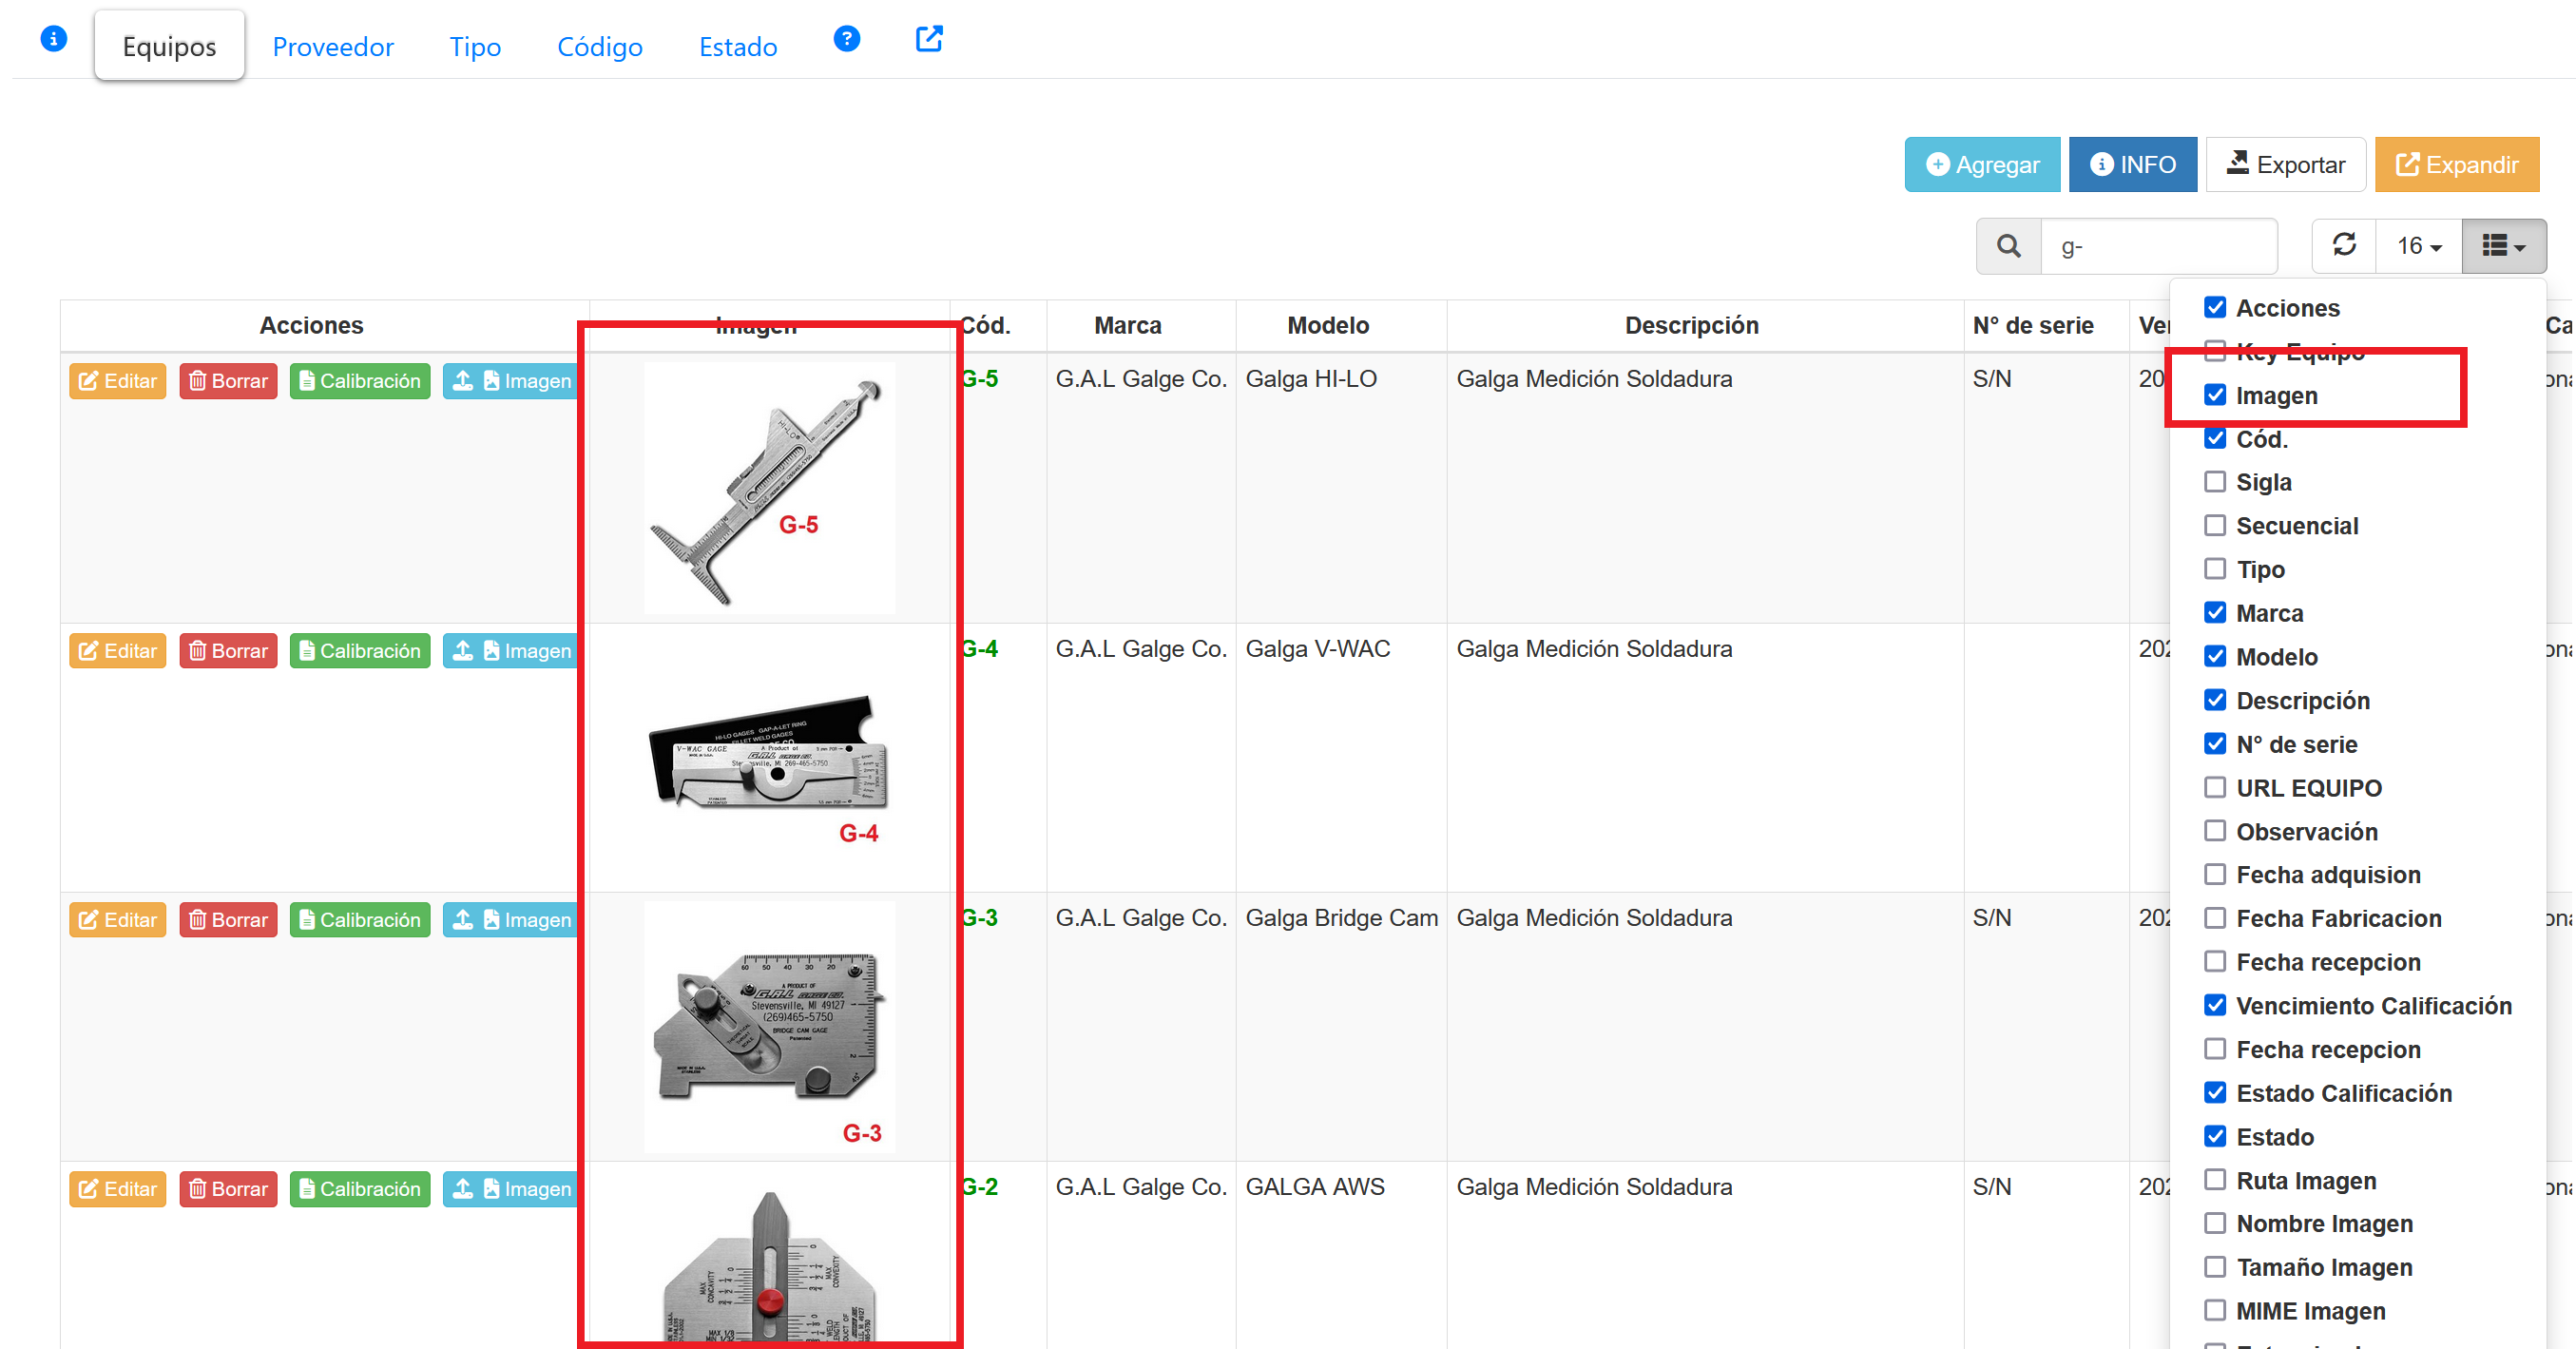This screenshot has width=2576, height=1349.
Task: Click the G-5 gauge thumbnail image
Action: (768, 488)
